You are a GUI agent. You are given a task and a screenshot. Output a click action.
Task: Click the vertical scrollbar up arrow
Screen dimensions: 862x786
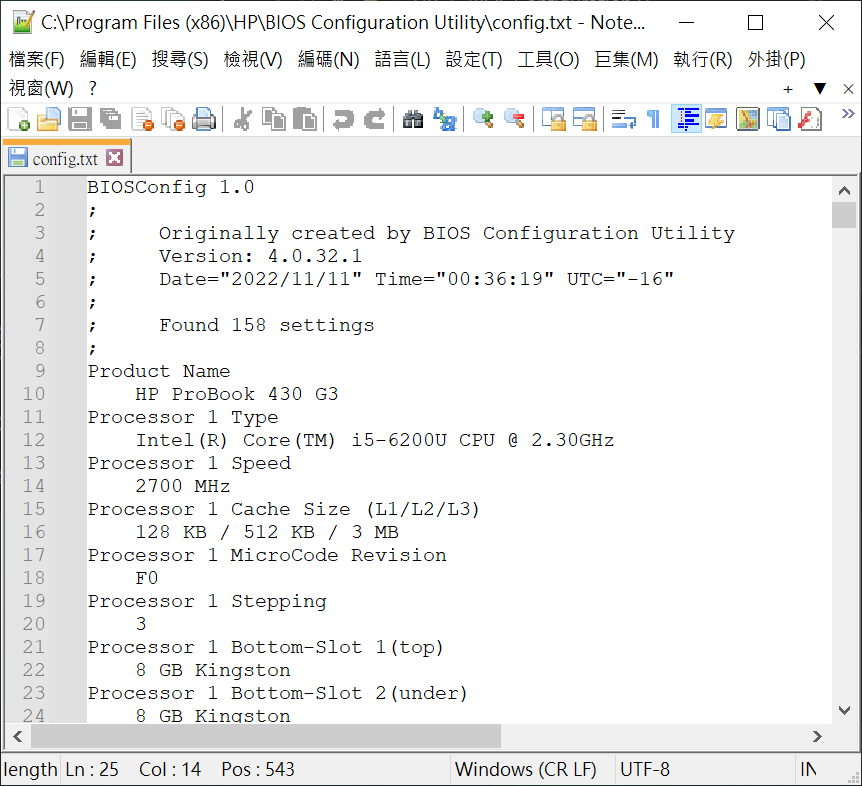(844, 191)
